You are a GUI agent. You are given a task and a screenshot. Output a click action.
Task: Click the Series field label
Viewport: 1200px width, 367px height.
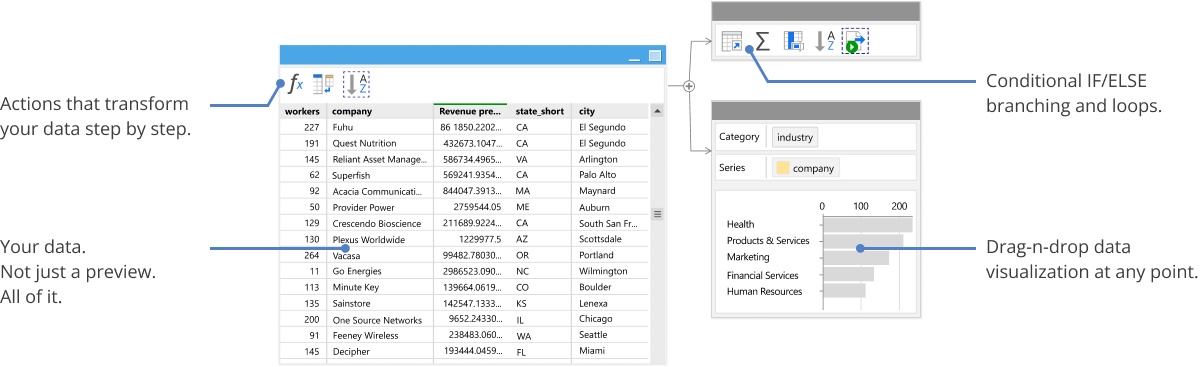coord(732,168)
